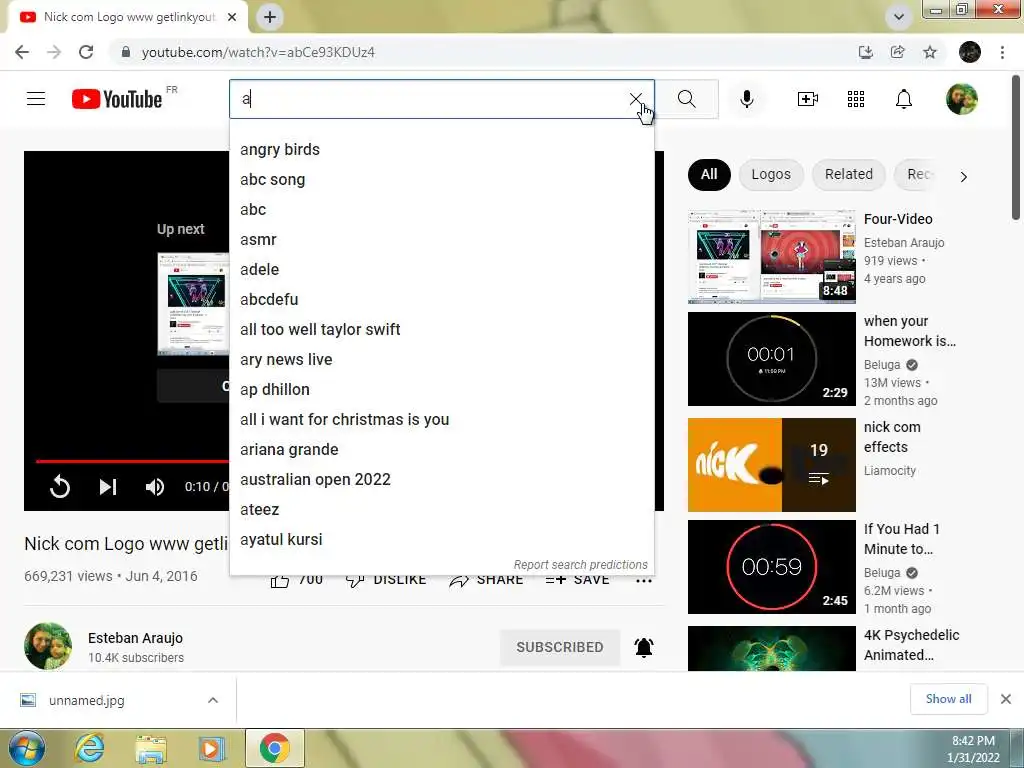Open the tab search dropdown arrow
The width and height of the screenshot is (1024, 768).
click(899, 17)
